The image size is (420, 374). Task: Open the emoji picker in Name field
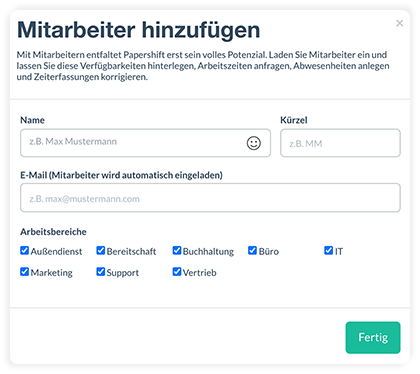click(254, 143)
